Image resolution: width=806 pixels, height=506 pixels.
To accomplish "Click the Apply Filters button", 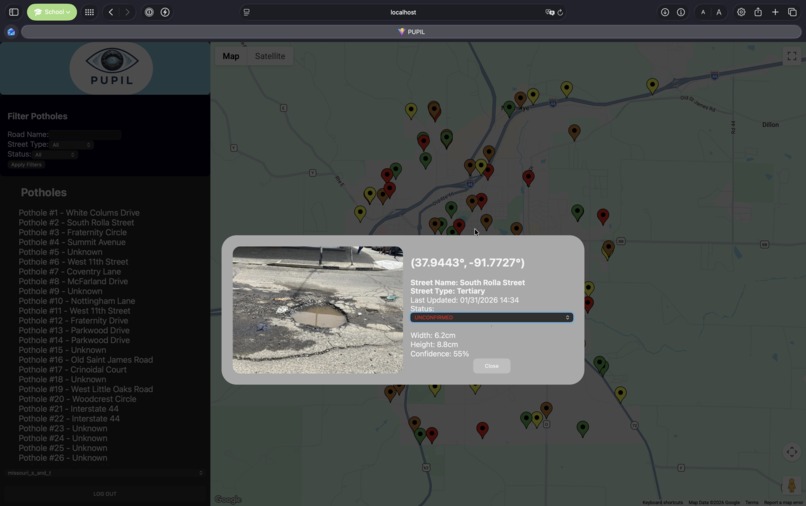I will click(26, 165).
